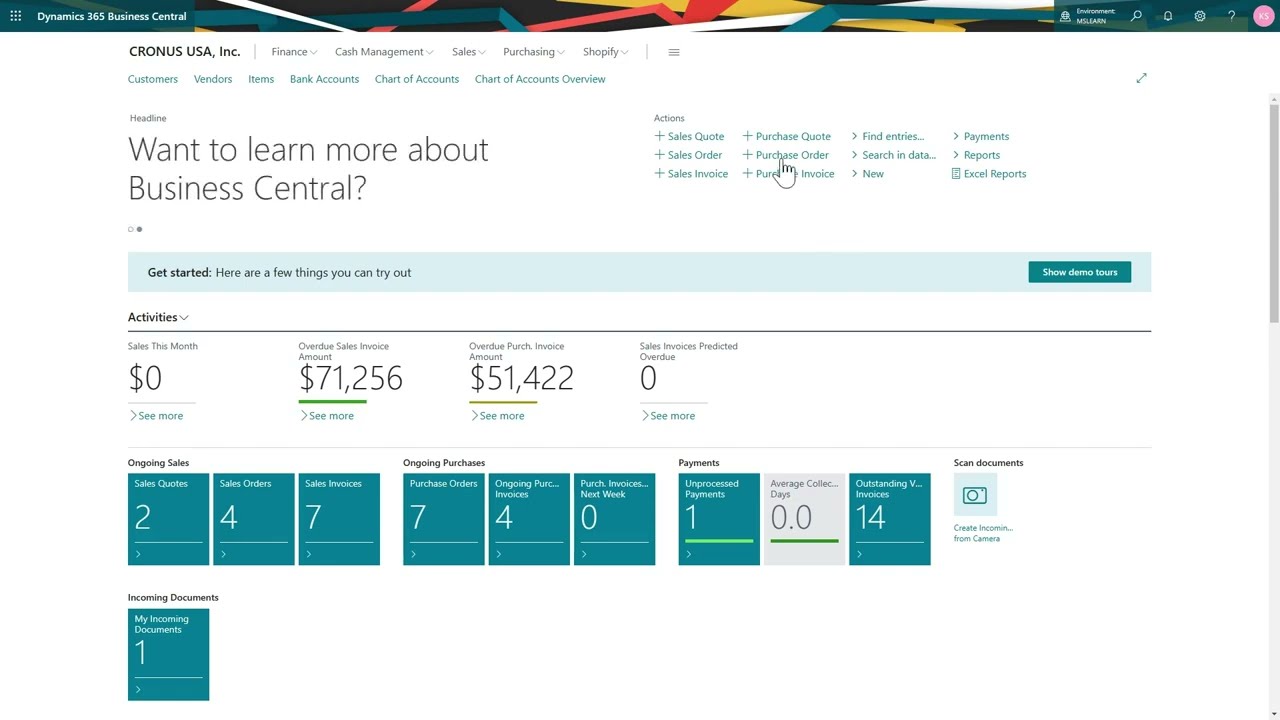Click the camera icon under Scan documents
Viewport: 1280px width, 720px height.
[974, 495]
